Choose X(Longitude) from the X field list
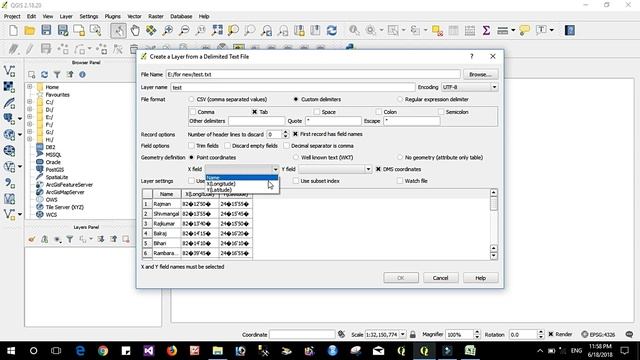 click(242, 184)
